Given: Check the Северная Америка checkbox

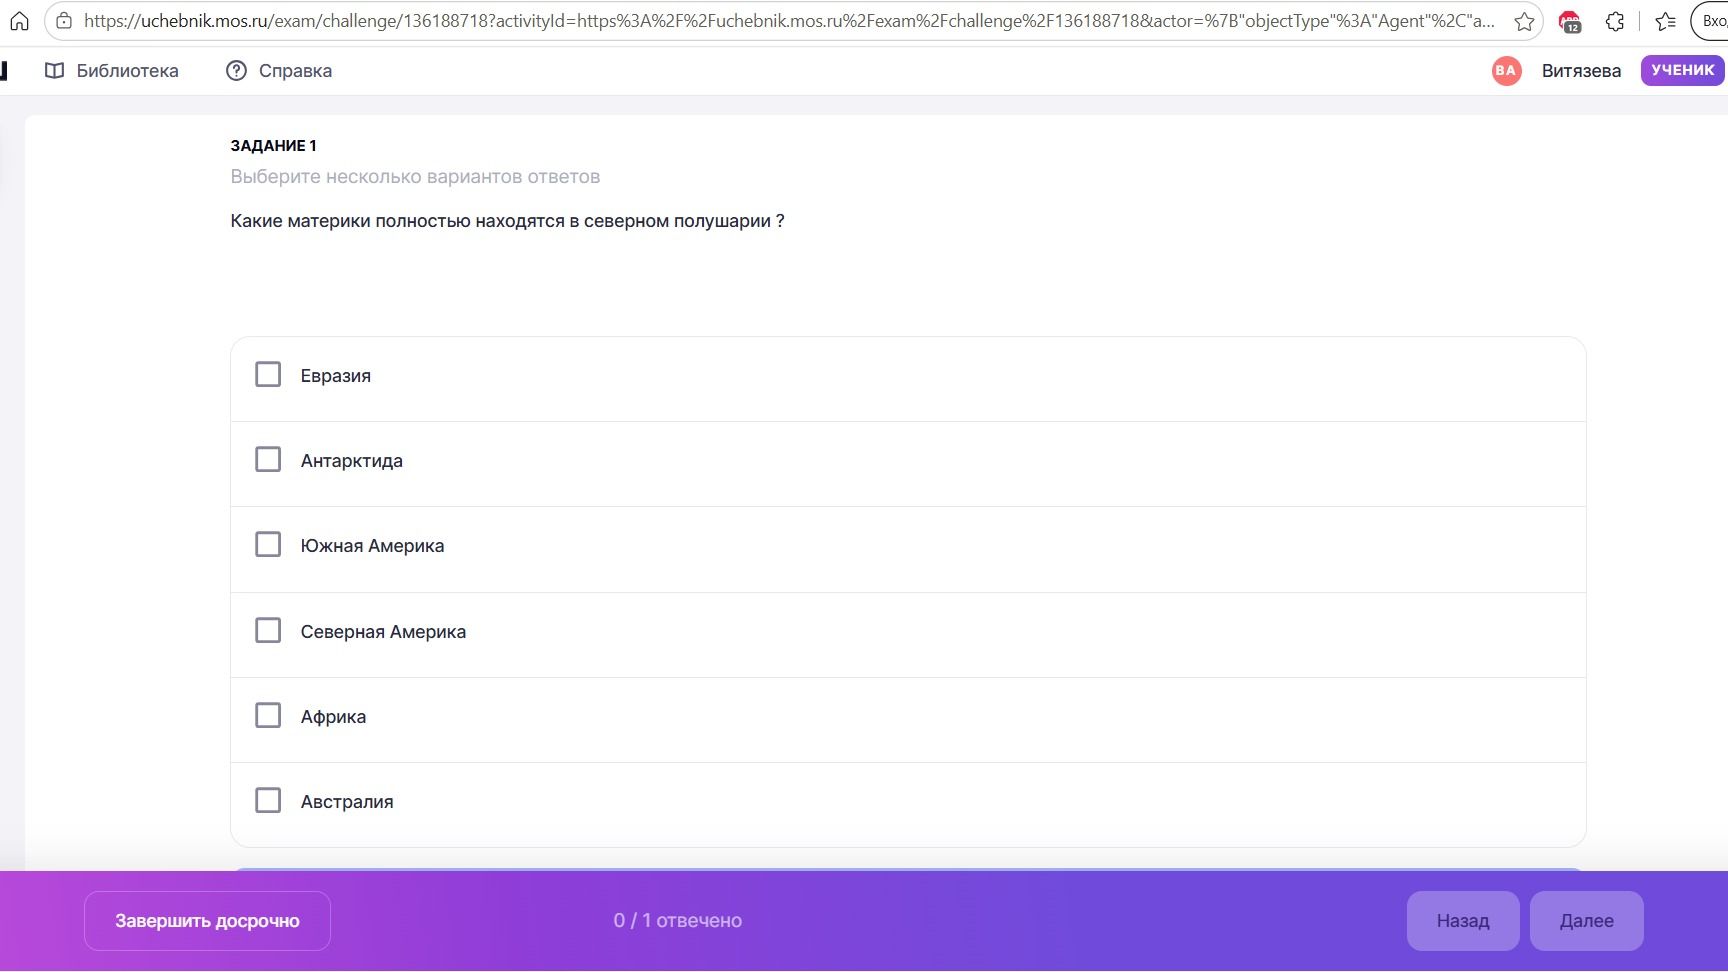Looking at the screenshot, I should pos(268,630).
